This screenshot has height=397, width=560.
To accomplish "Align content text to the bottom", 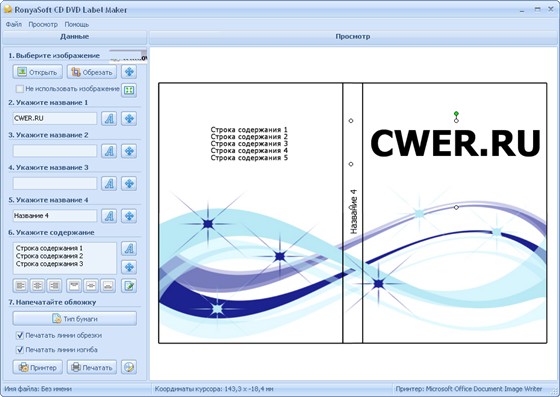I will 108,286.
